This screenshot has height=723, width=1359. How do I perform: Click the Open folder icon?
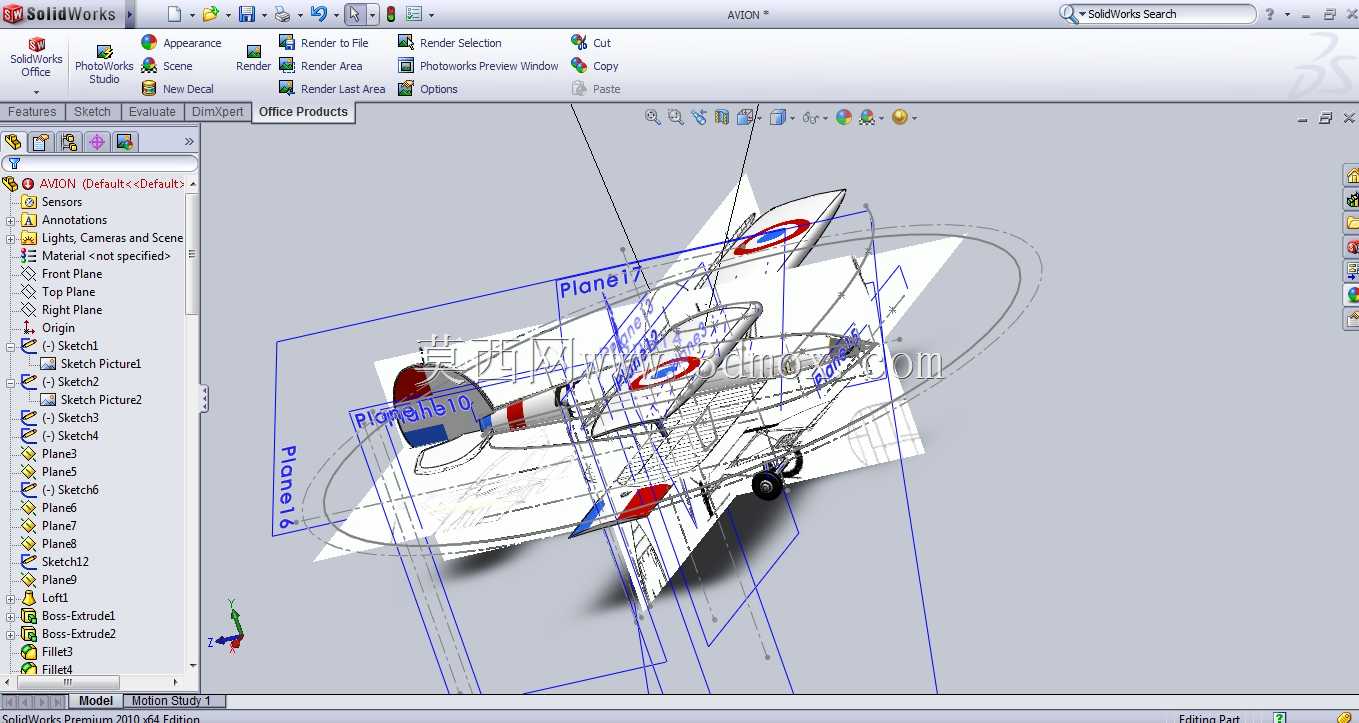tap(210, 14)
